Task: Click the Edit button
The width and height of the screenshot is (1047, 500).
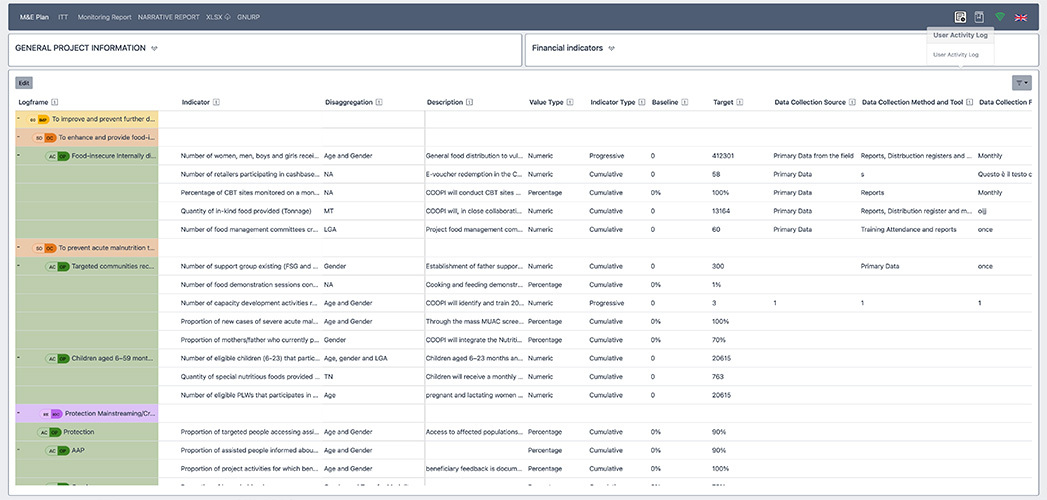Action: pos(24,83)
